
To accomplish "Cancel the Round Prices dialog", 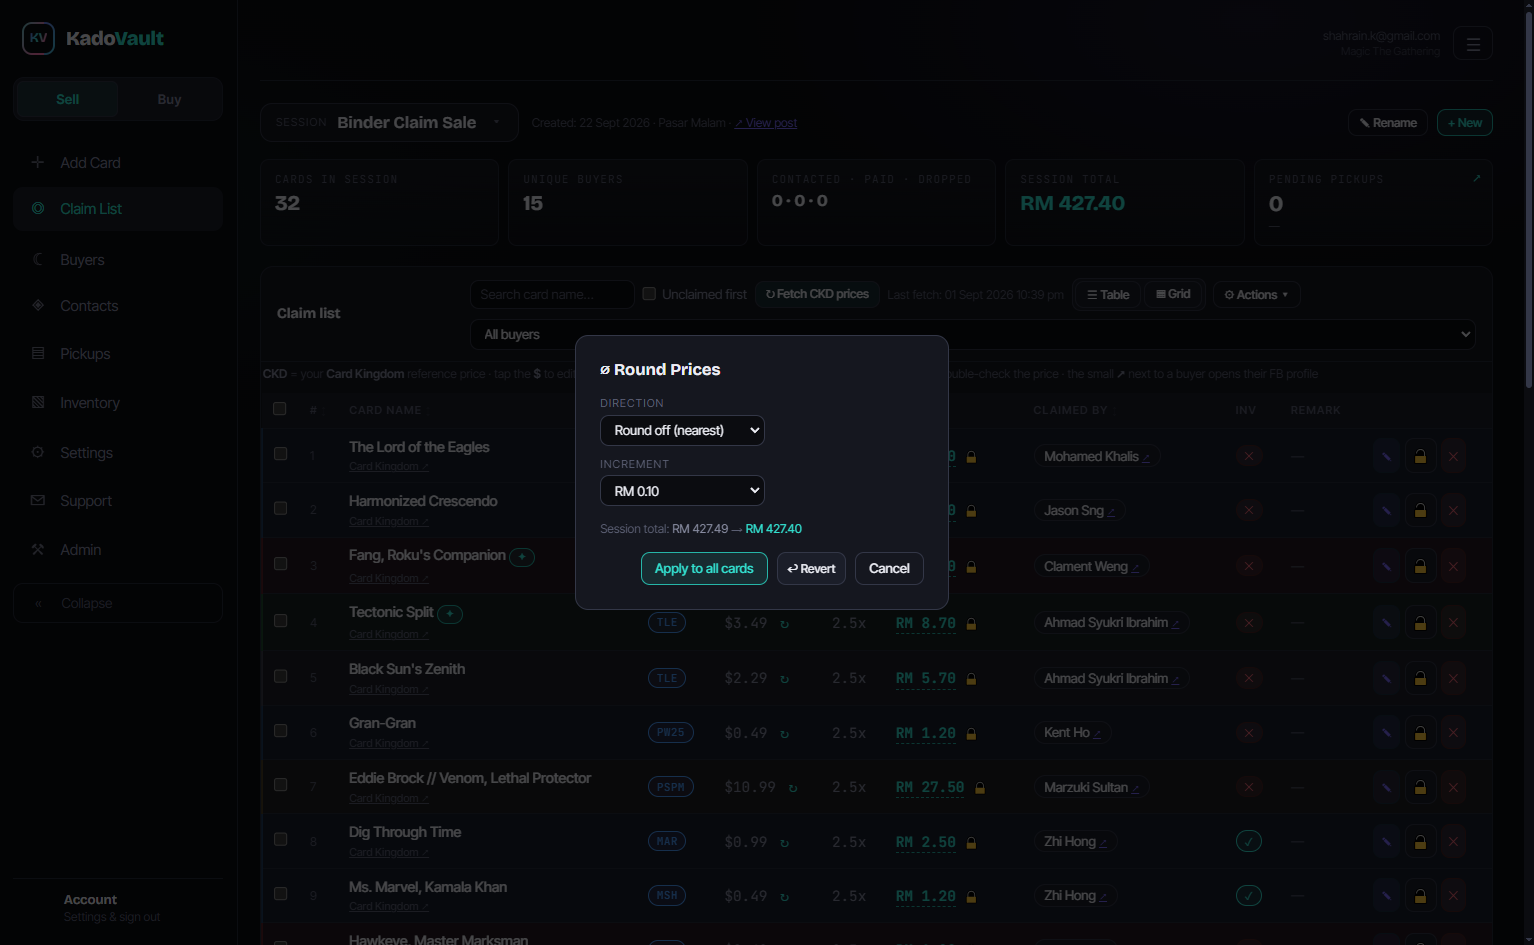I will [x=889, y=568].
